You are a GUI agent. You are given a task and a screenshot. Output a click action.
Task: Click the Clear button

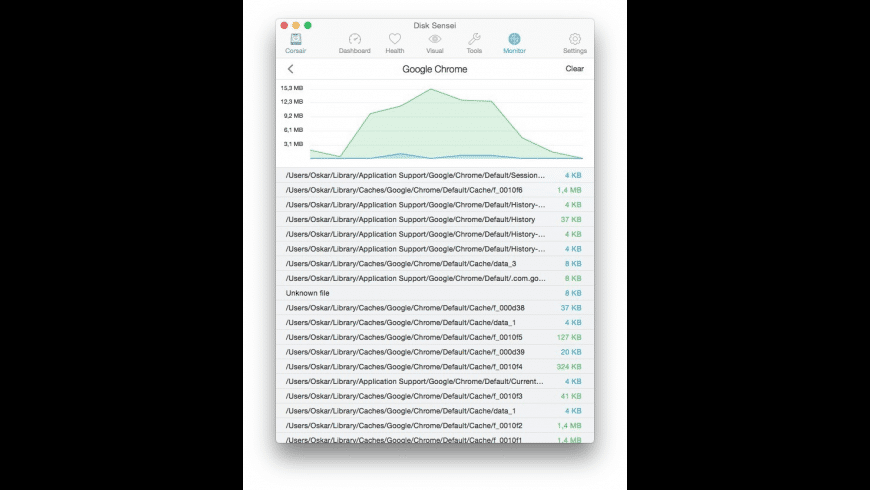pos(574,69)
